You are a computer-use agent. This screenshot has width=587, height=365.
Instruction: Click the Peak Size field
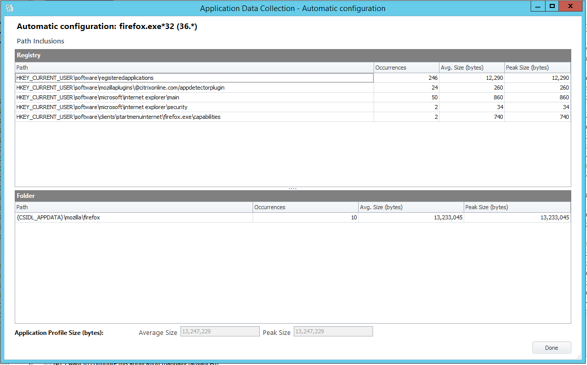click(333, 332)
